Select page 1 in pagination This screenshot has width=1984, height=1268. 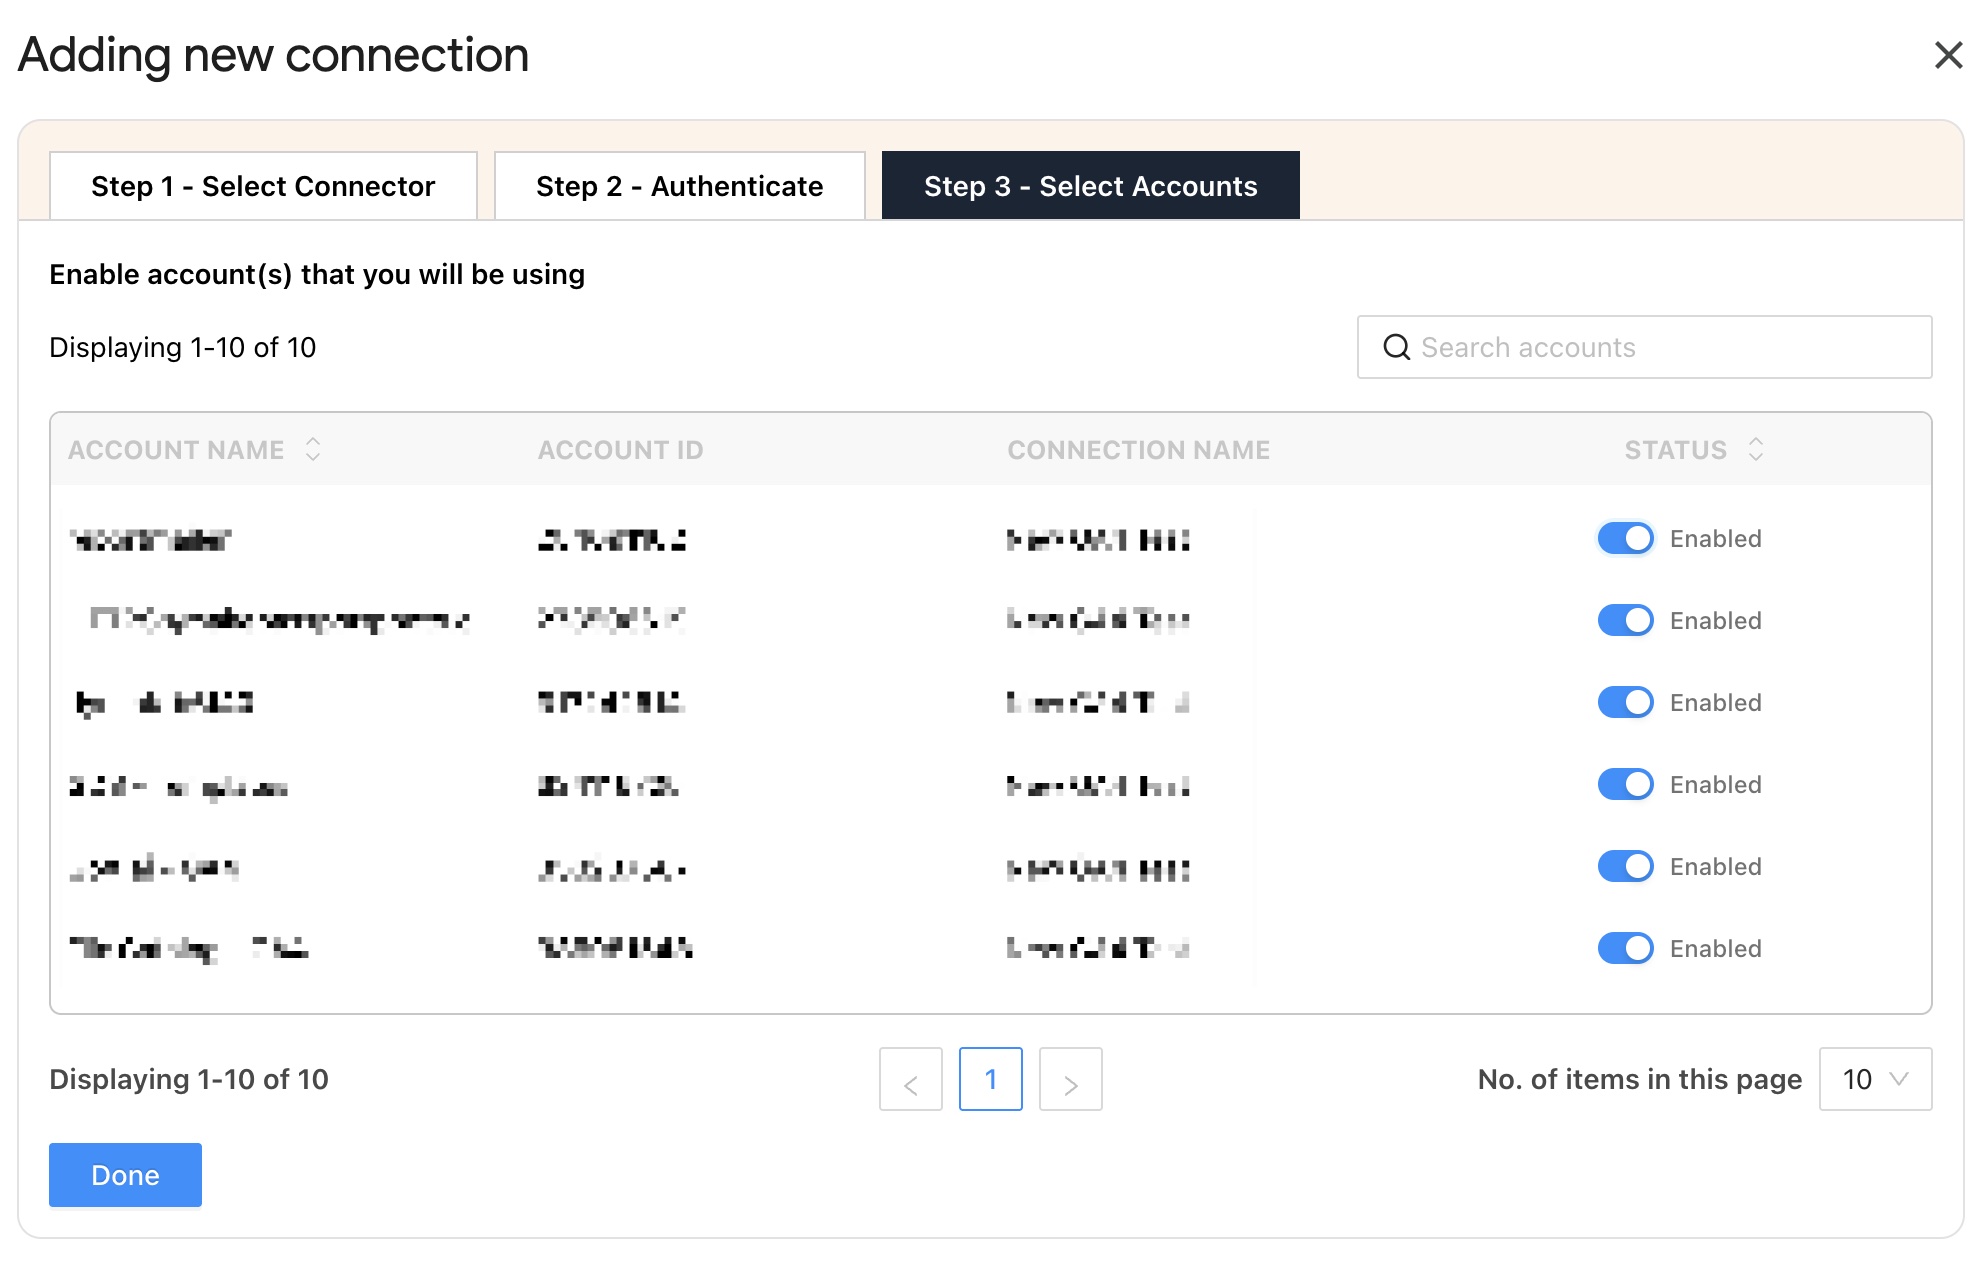(990, 1079)
